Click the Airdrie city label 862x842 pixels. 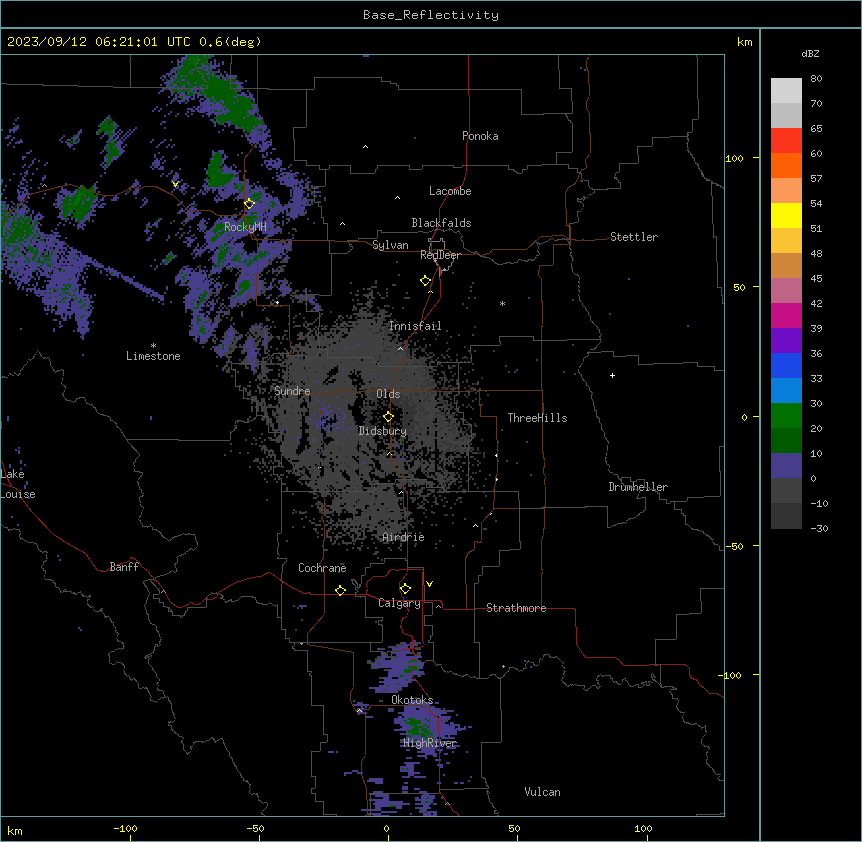[x=403, y=537]
